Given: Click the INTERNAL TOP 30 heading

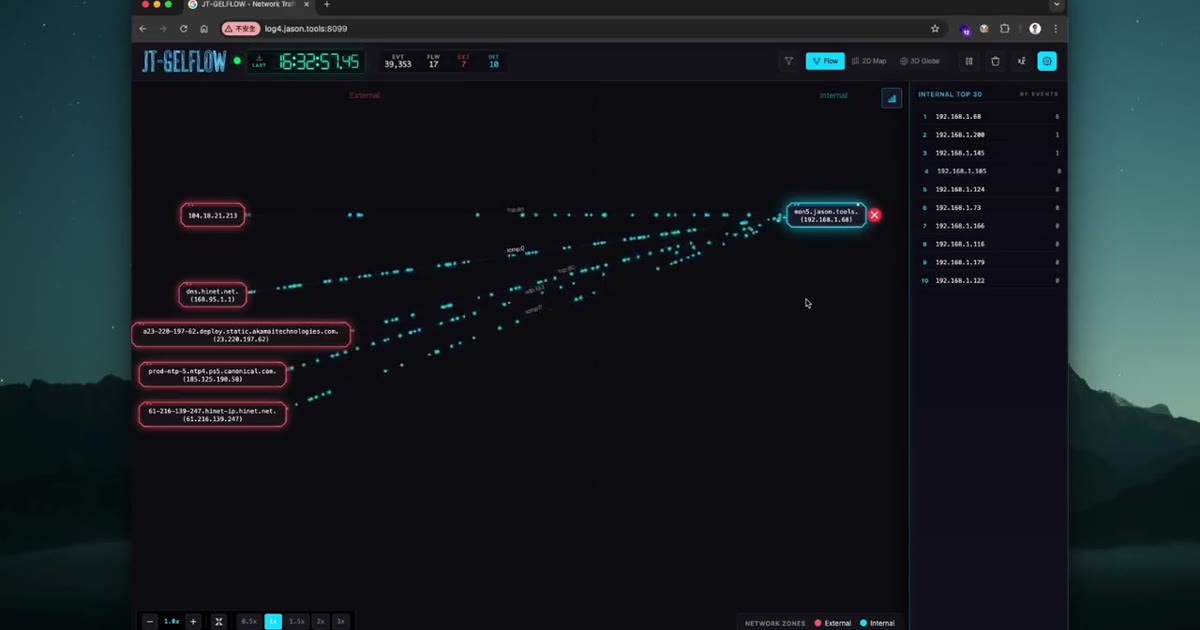Looking at the screenshot, I should pos(950,94).
